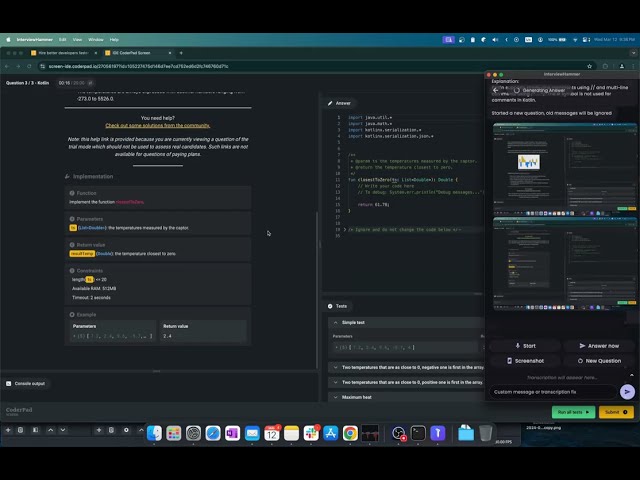Open Notes from the Dock

tap(291, 433)
